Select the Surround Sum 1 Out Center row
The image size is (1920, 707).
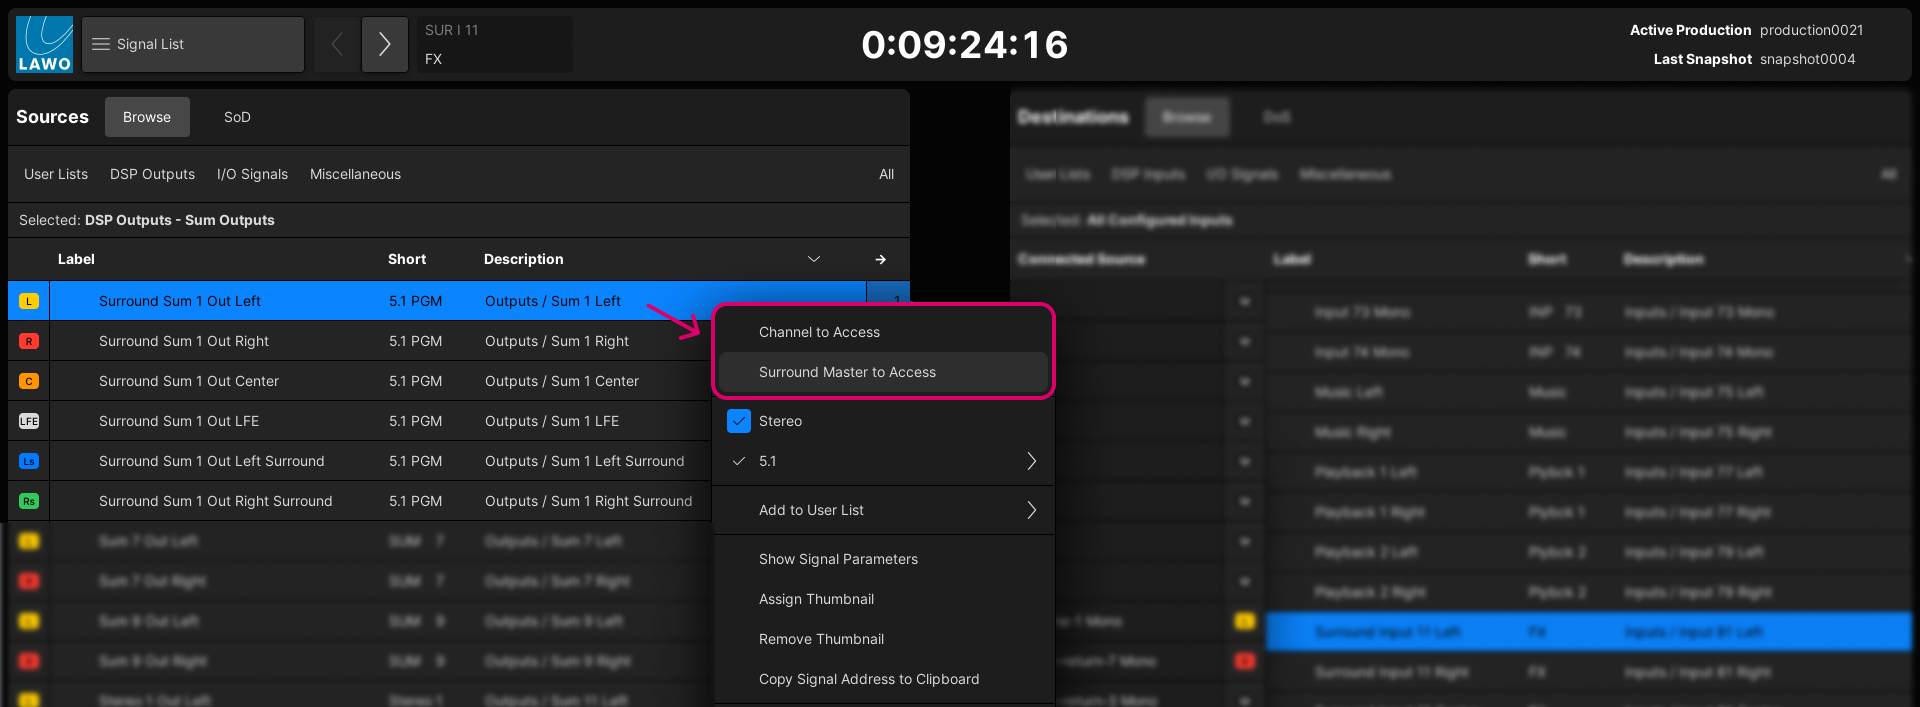(189, 381)
